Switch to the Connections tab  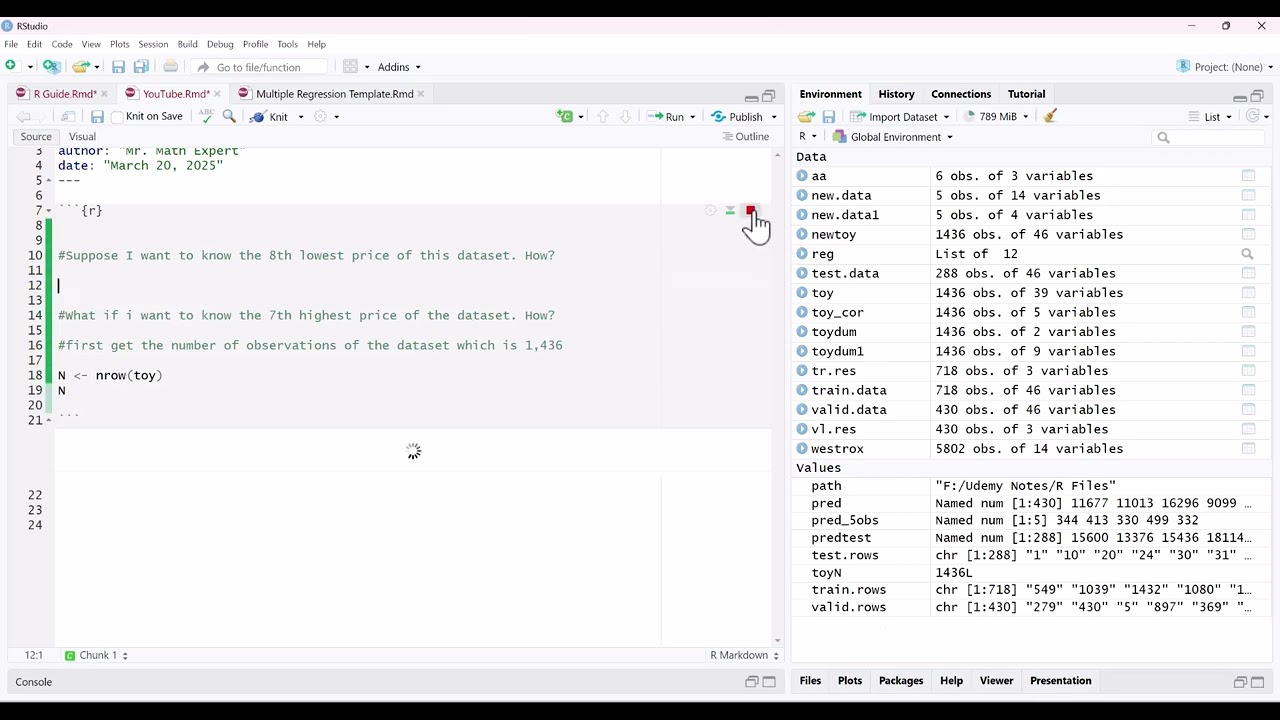click(x=961, y=94)
